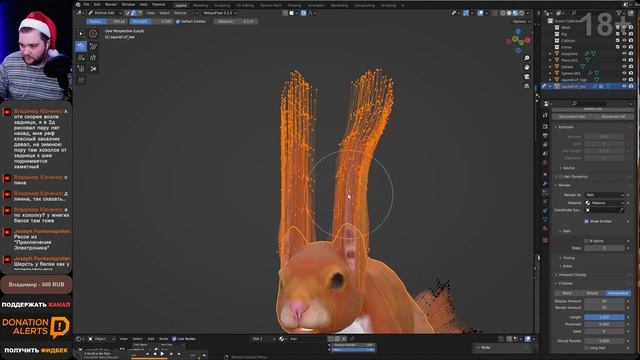Click the pan view hand icon

point(527,67)
